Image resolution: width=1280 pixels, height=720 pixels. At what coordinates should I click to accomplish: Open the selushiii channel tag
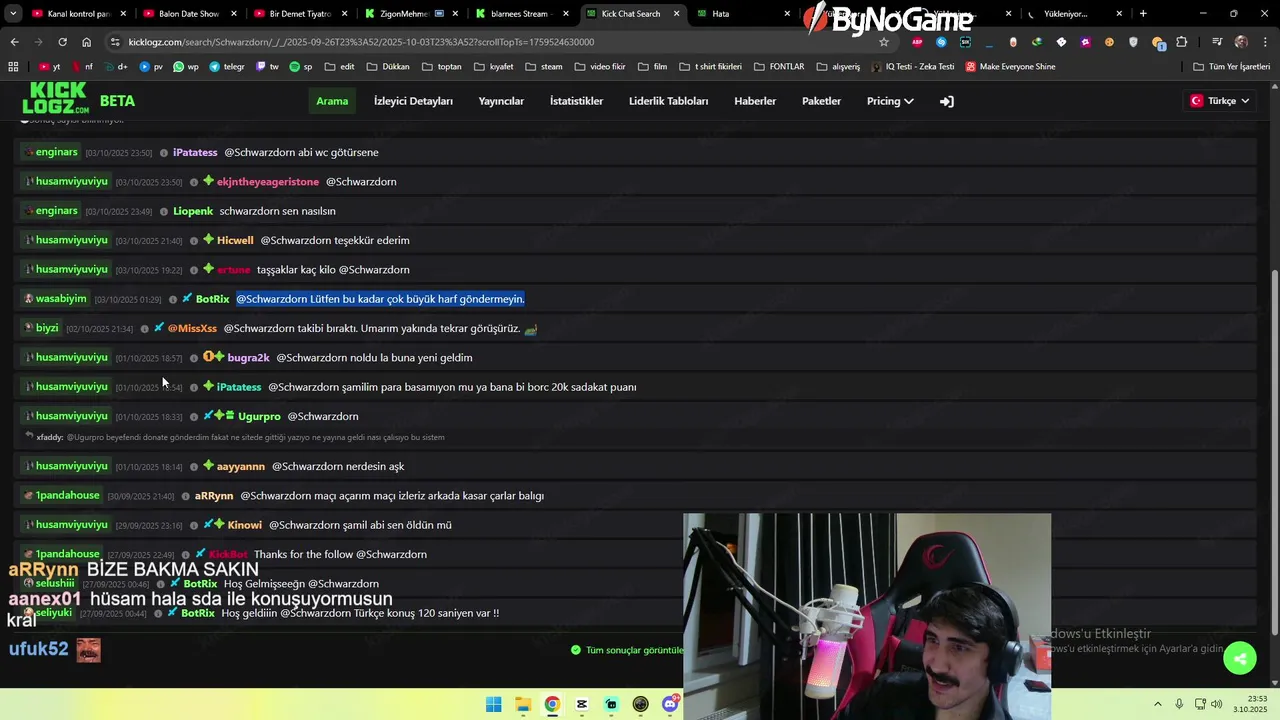(49, 583)
